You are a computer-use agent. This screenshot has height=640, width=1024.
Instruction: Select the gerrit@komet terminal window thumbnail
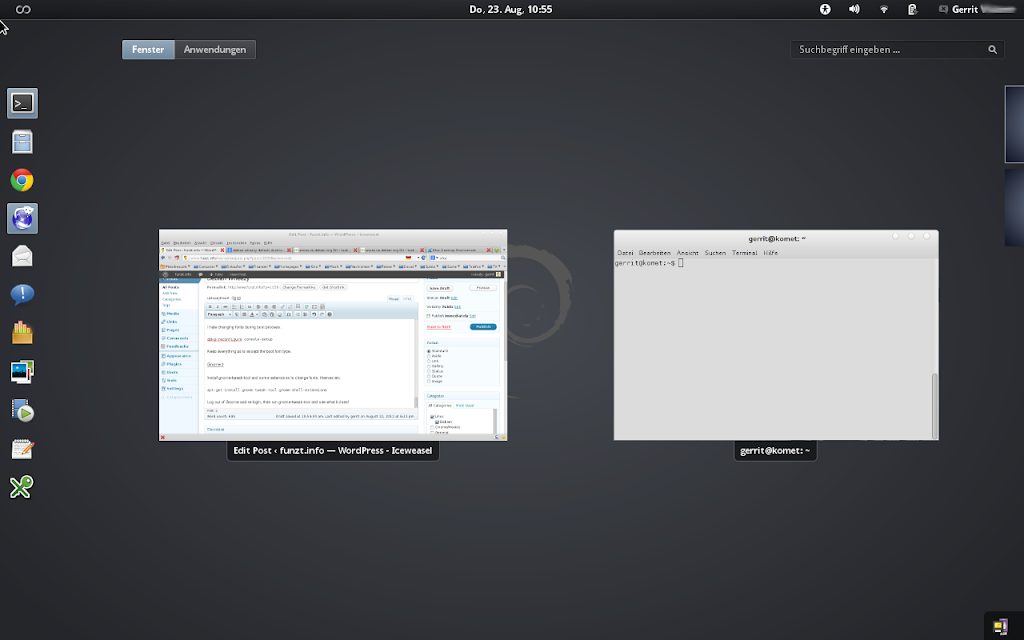coord(776,335)
